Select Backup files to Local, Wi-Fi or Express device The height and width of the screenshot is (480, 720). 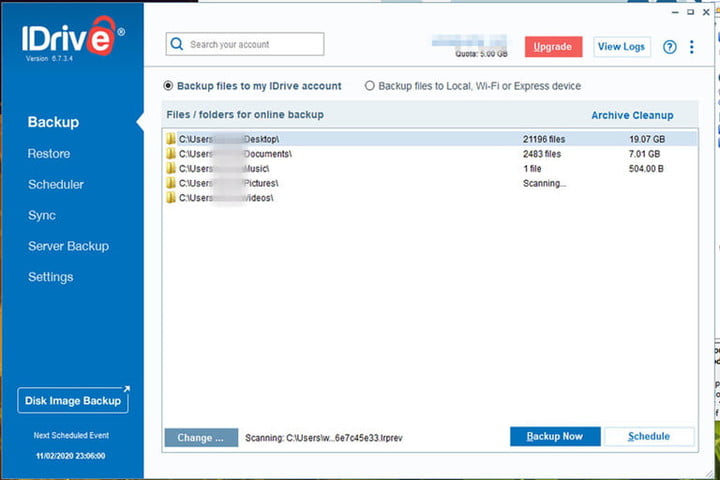click(370, 86)
